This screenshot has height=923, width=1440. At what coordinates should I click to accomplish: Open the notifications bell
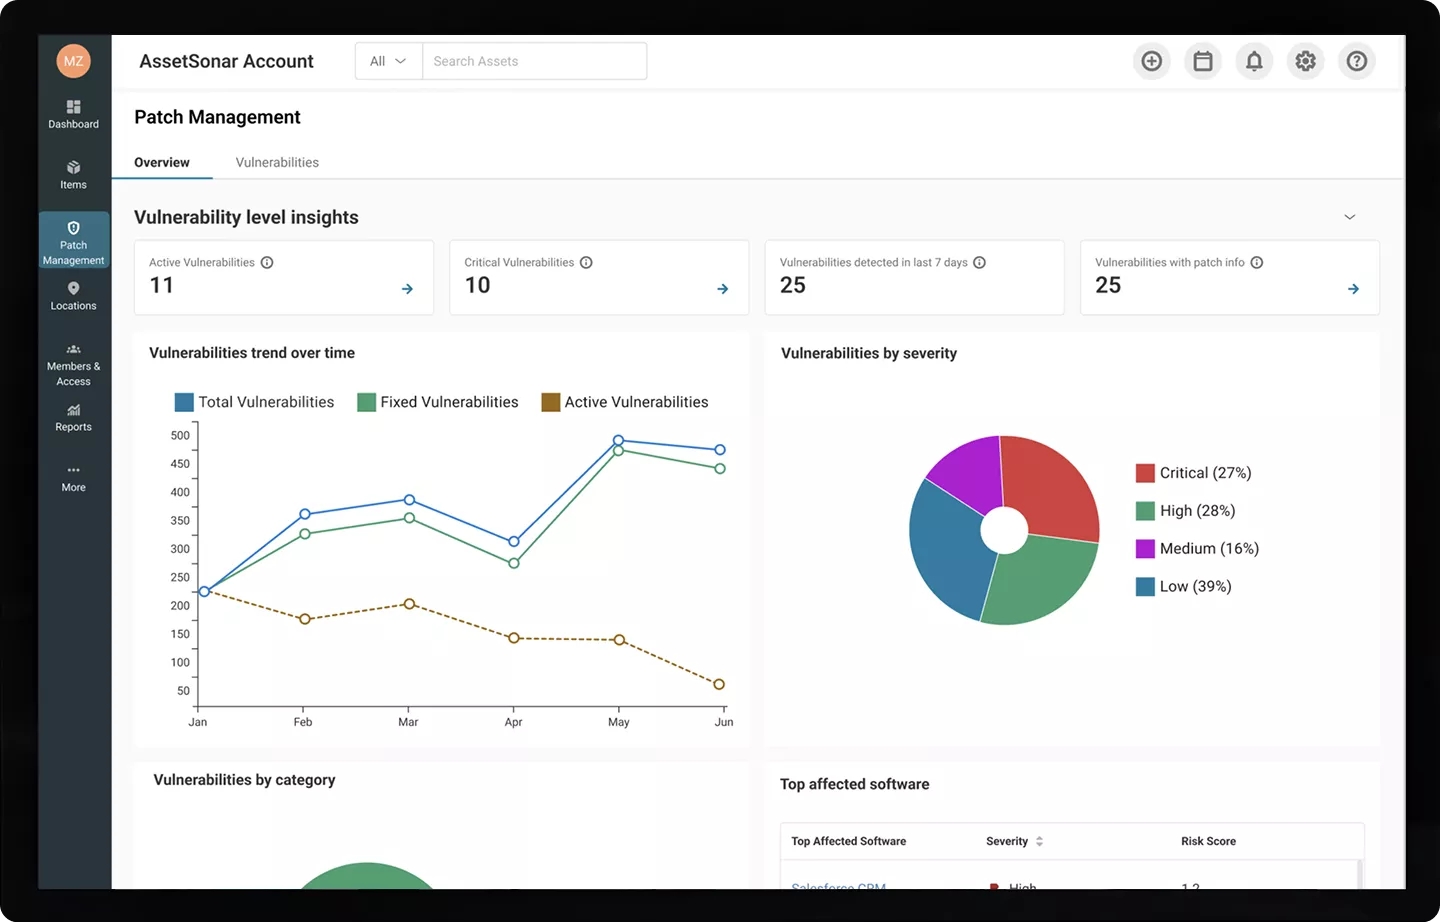1254,61
